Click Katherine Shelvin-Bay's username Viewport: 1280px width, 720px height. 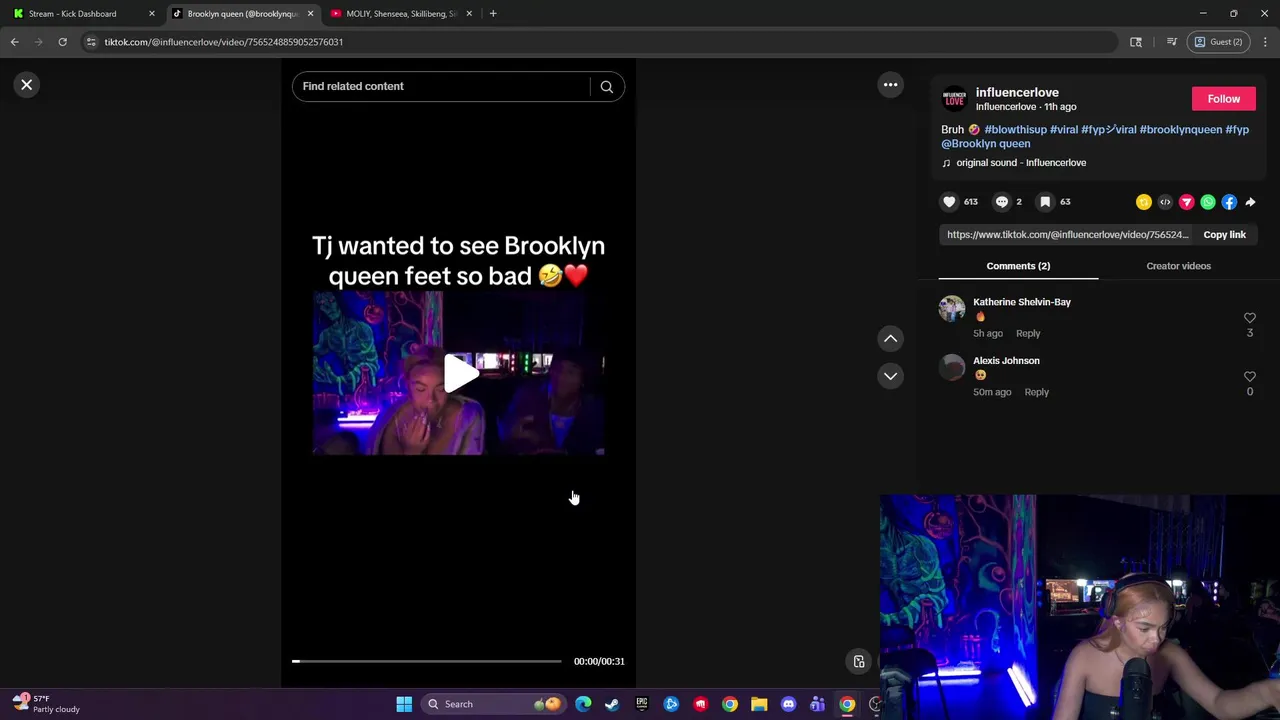tap(1022, 302)
